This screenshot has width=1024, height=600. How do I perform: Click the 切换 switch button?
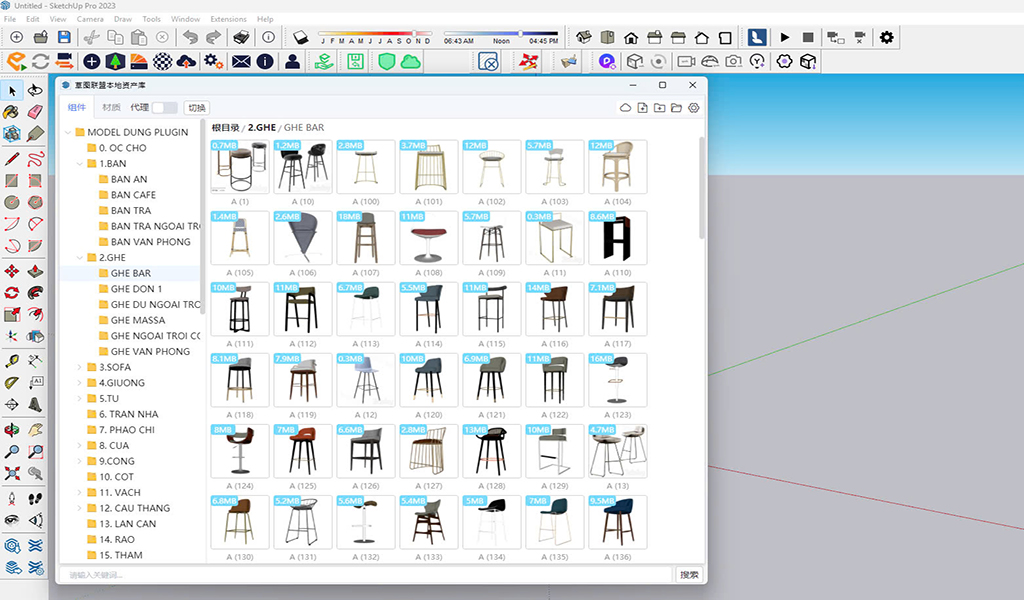pyautogui.click(x=197, y=108)
